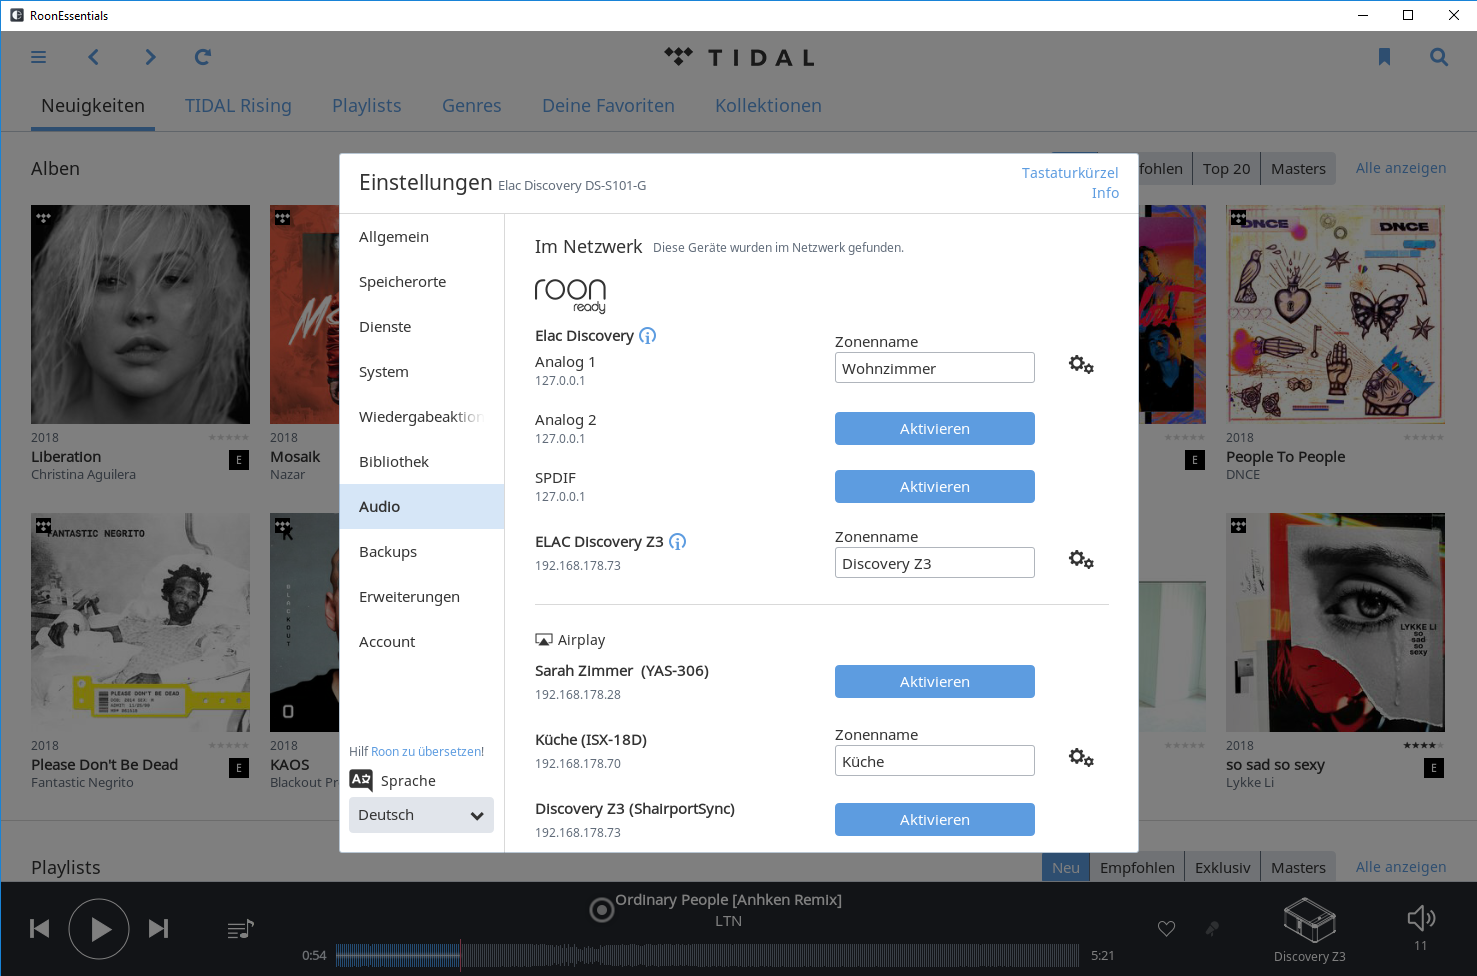Show info for ELAC Discovery Z3 device
The height and width of the screenshot is (976, 1477).
coord(677,542)
